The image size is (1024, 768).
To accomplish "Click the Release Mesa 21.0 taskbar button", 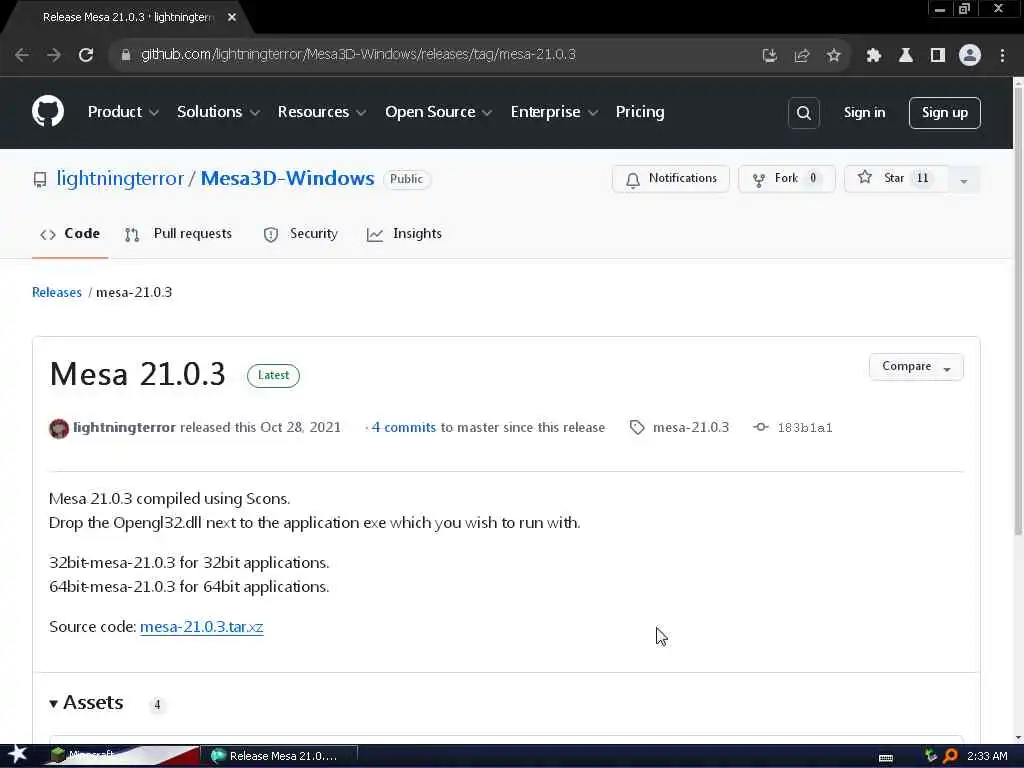I will tap(279, 756).
